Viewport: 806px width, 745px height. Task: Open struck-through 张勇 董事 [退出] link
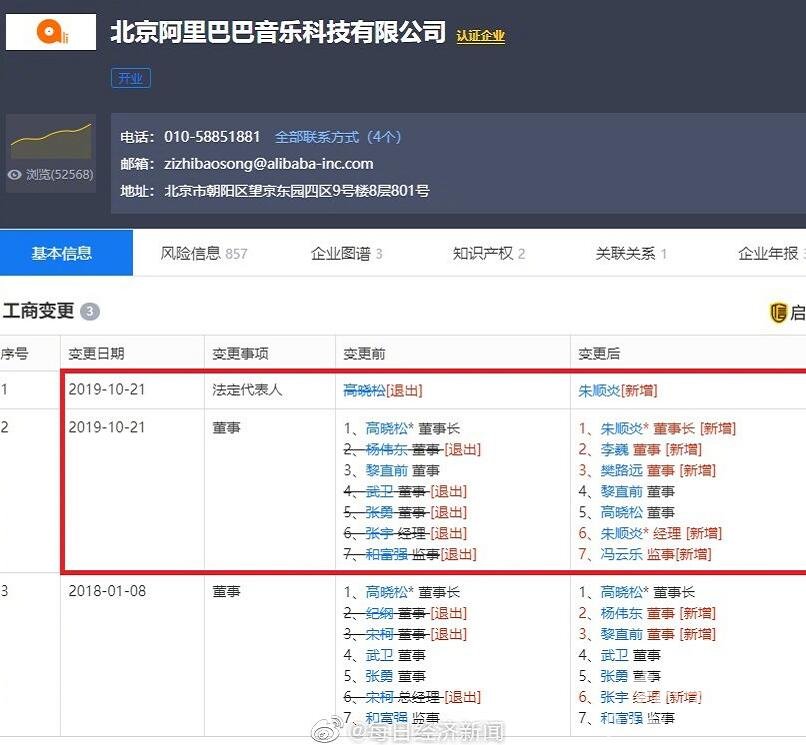[x=405, y=512]
